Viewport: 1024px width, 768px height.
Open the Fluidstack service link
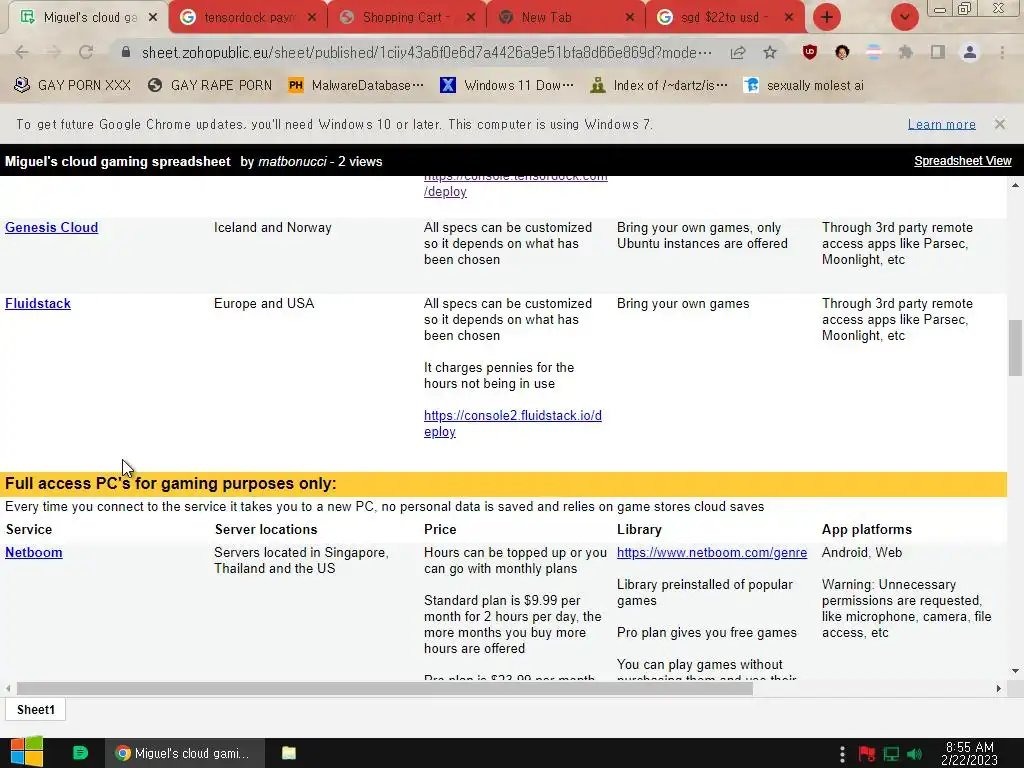(x=38, y=303)
